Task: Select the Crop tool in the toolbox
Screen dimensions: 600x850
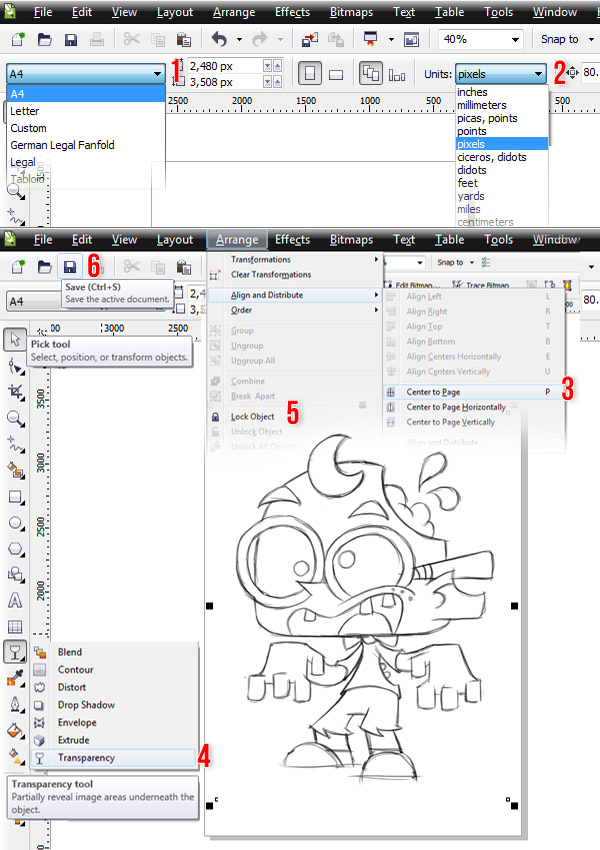Action: pos(15,392)
